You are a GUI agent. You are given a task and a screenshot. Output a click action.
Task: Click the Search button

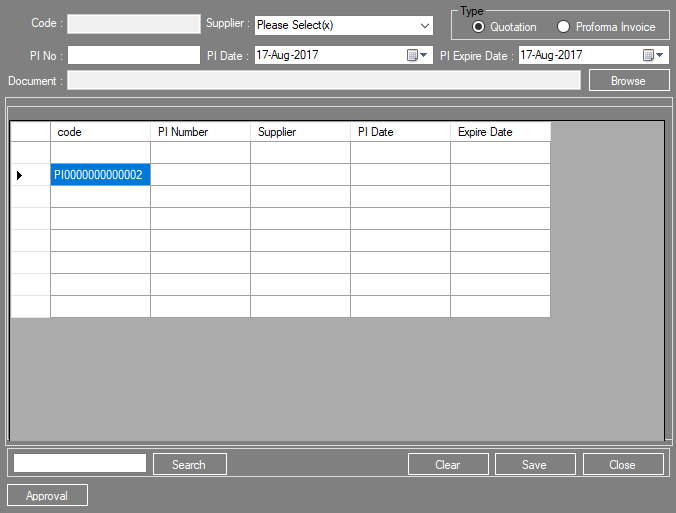(x=190, y=464)
